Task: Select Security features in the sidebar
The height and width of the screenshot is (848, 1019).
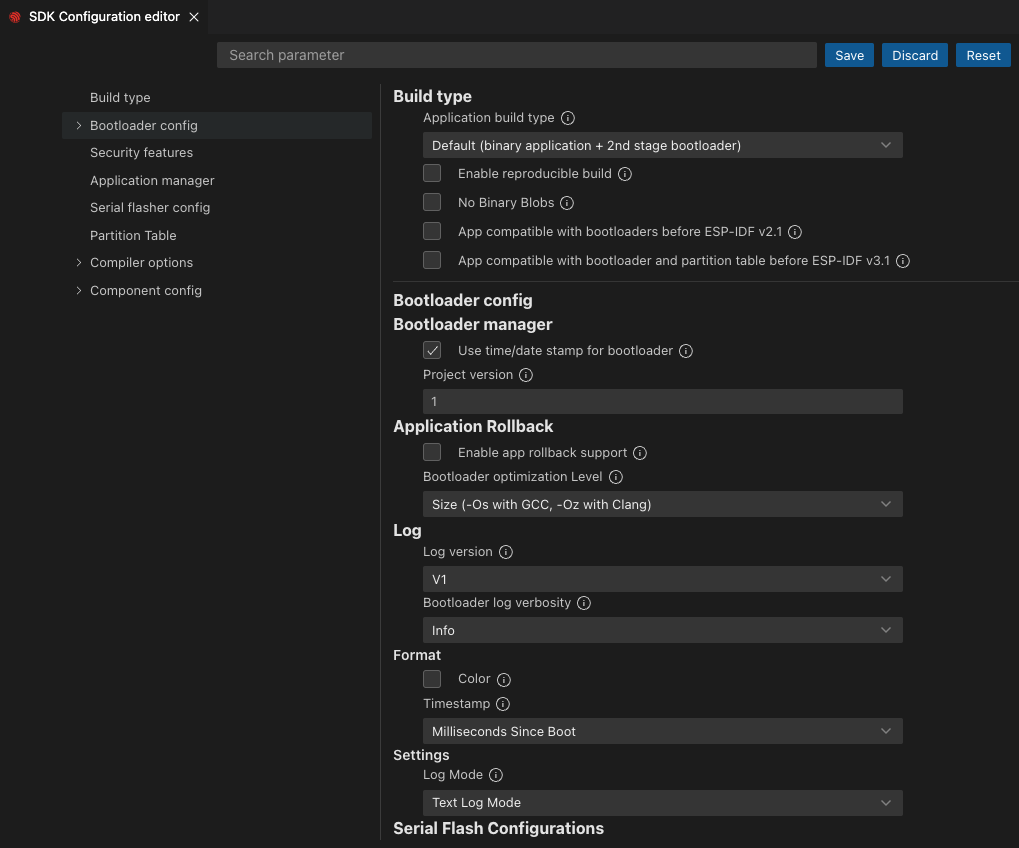Action: point(141,153)
